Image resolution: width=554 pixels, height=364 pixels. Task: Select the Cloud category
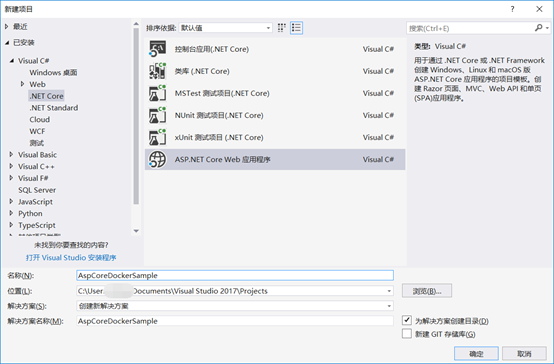[40, 119]
